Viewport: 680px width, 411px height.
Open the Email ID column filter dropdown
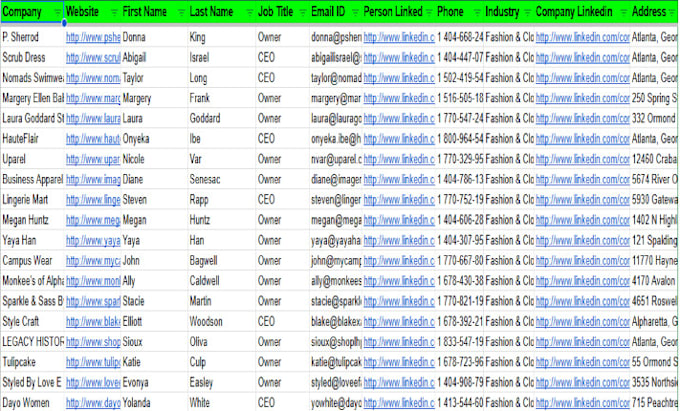tap(355, 13)
